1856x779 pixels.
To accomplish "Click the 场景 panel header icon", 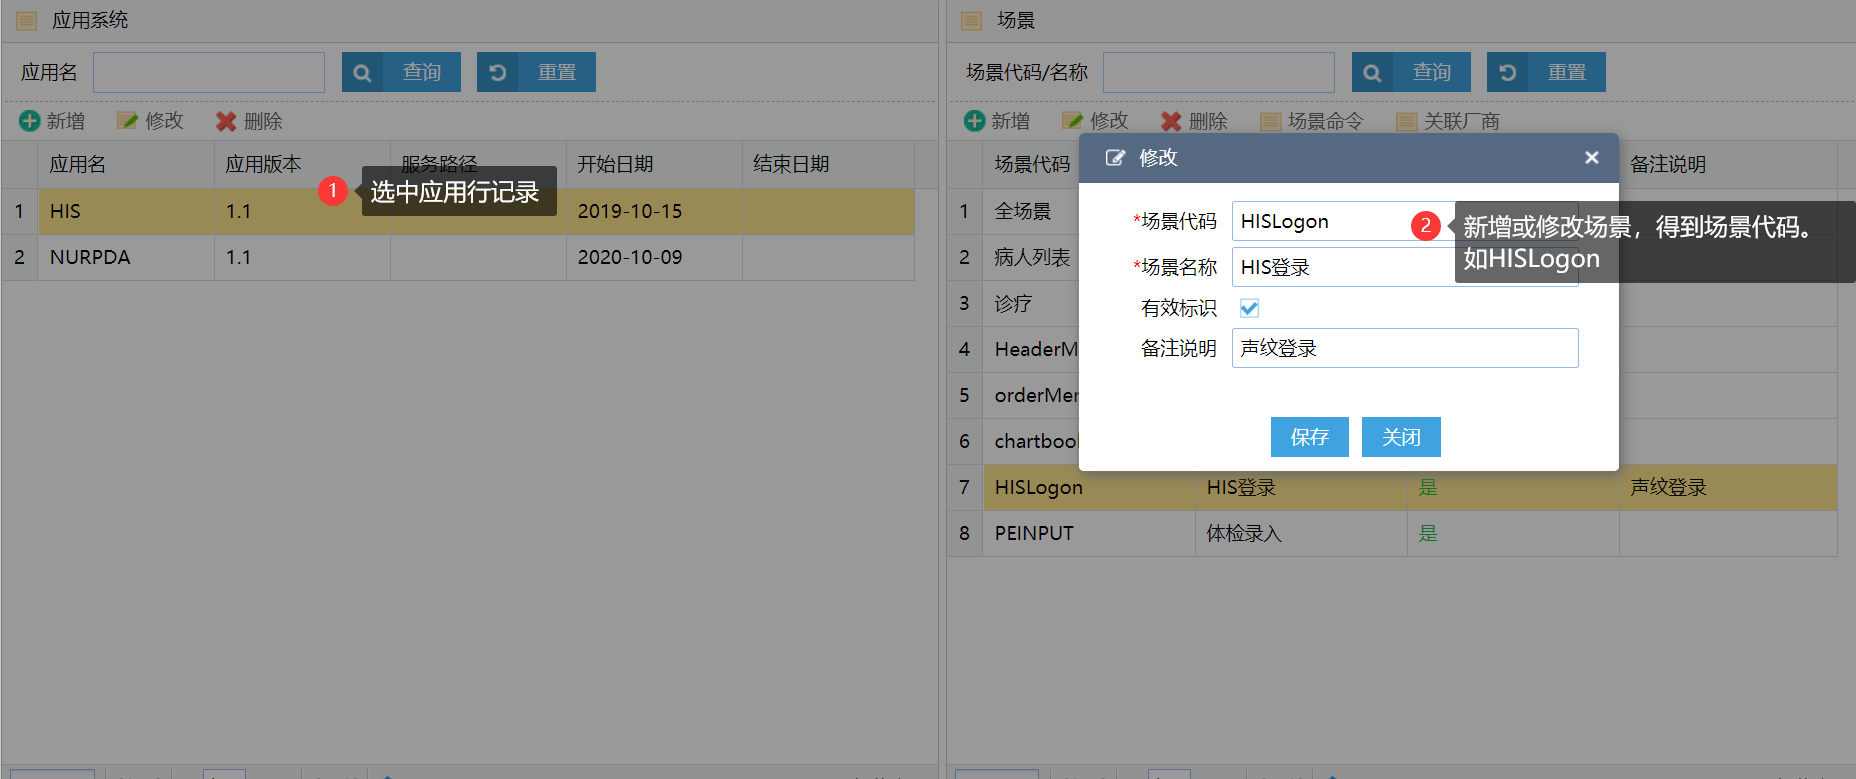I will point(971,20).
